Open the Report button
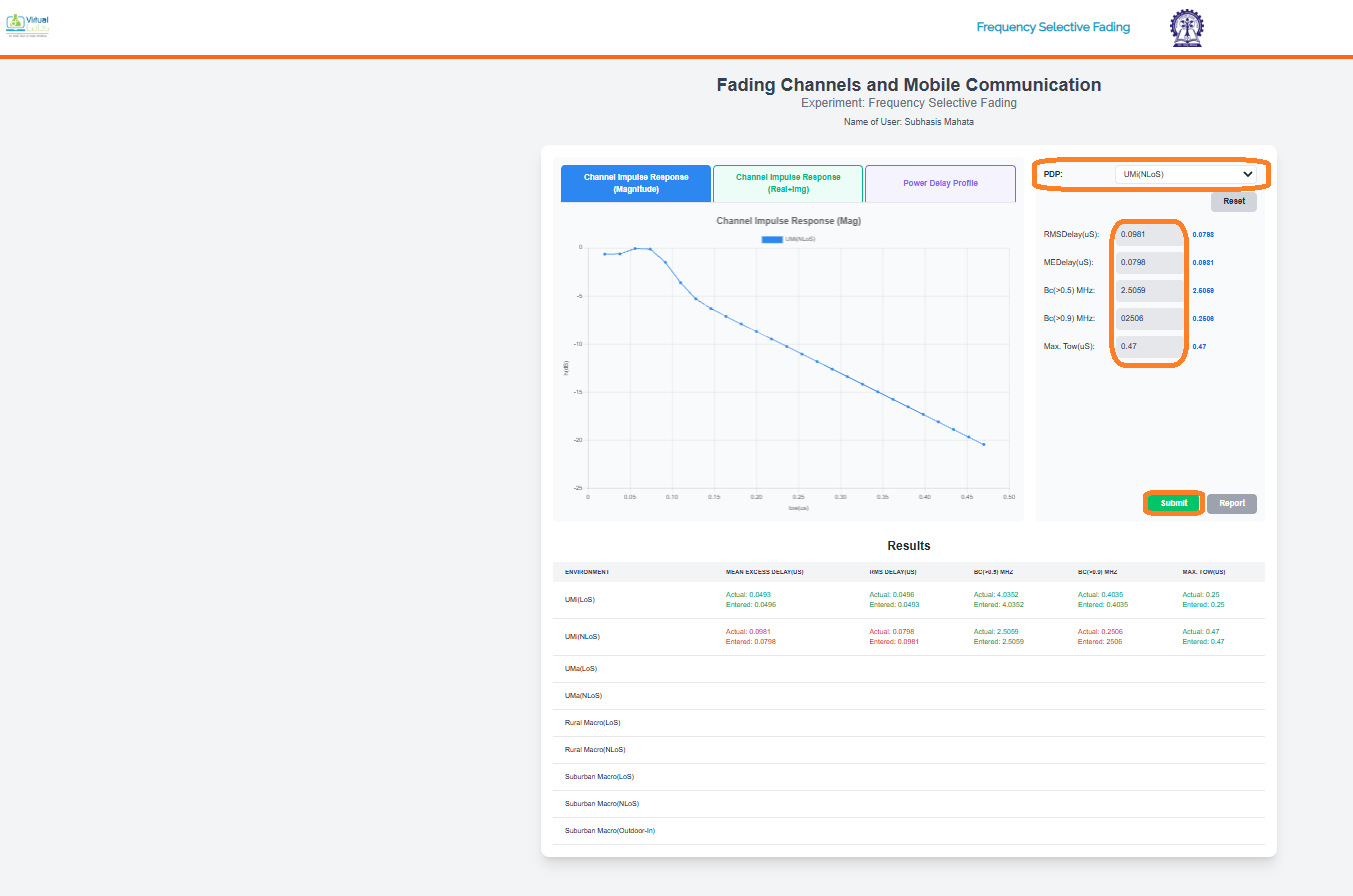 (x=1231, y=503)
